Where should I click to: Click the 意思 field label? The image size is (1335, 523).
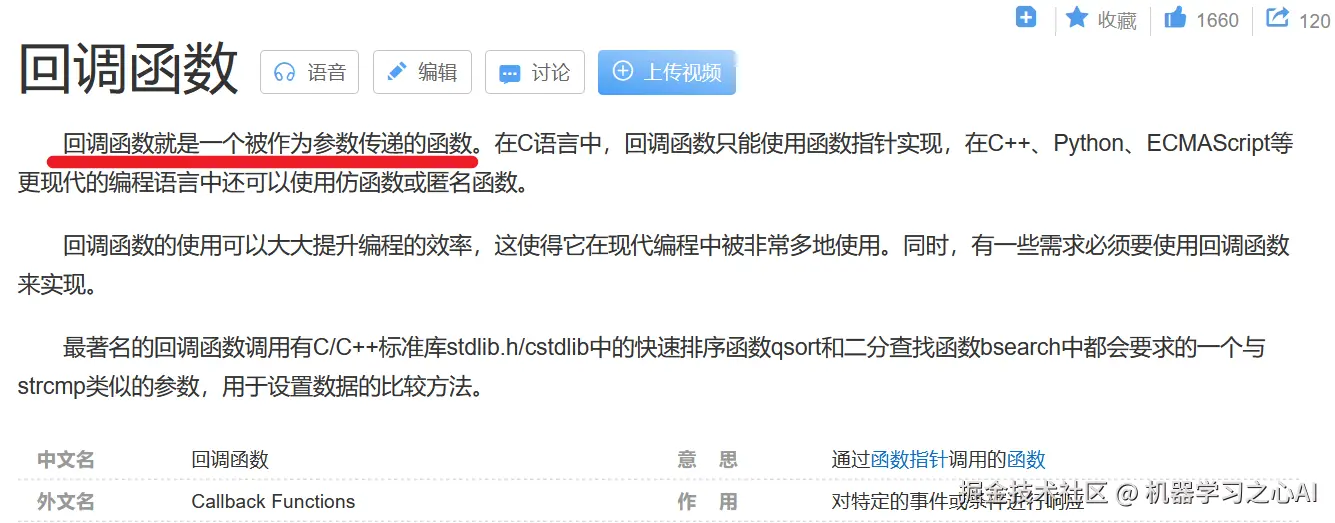click(707, 459)
